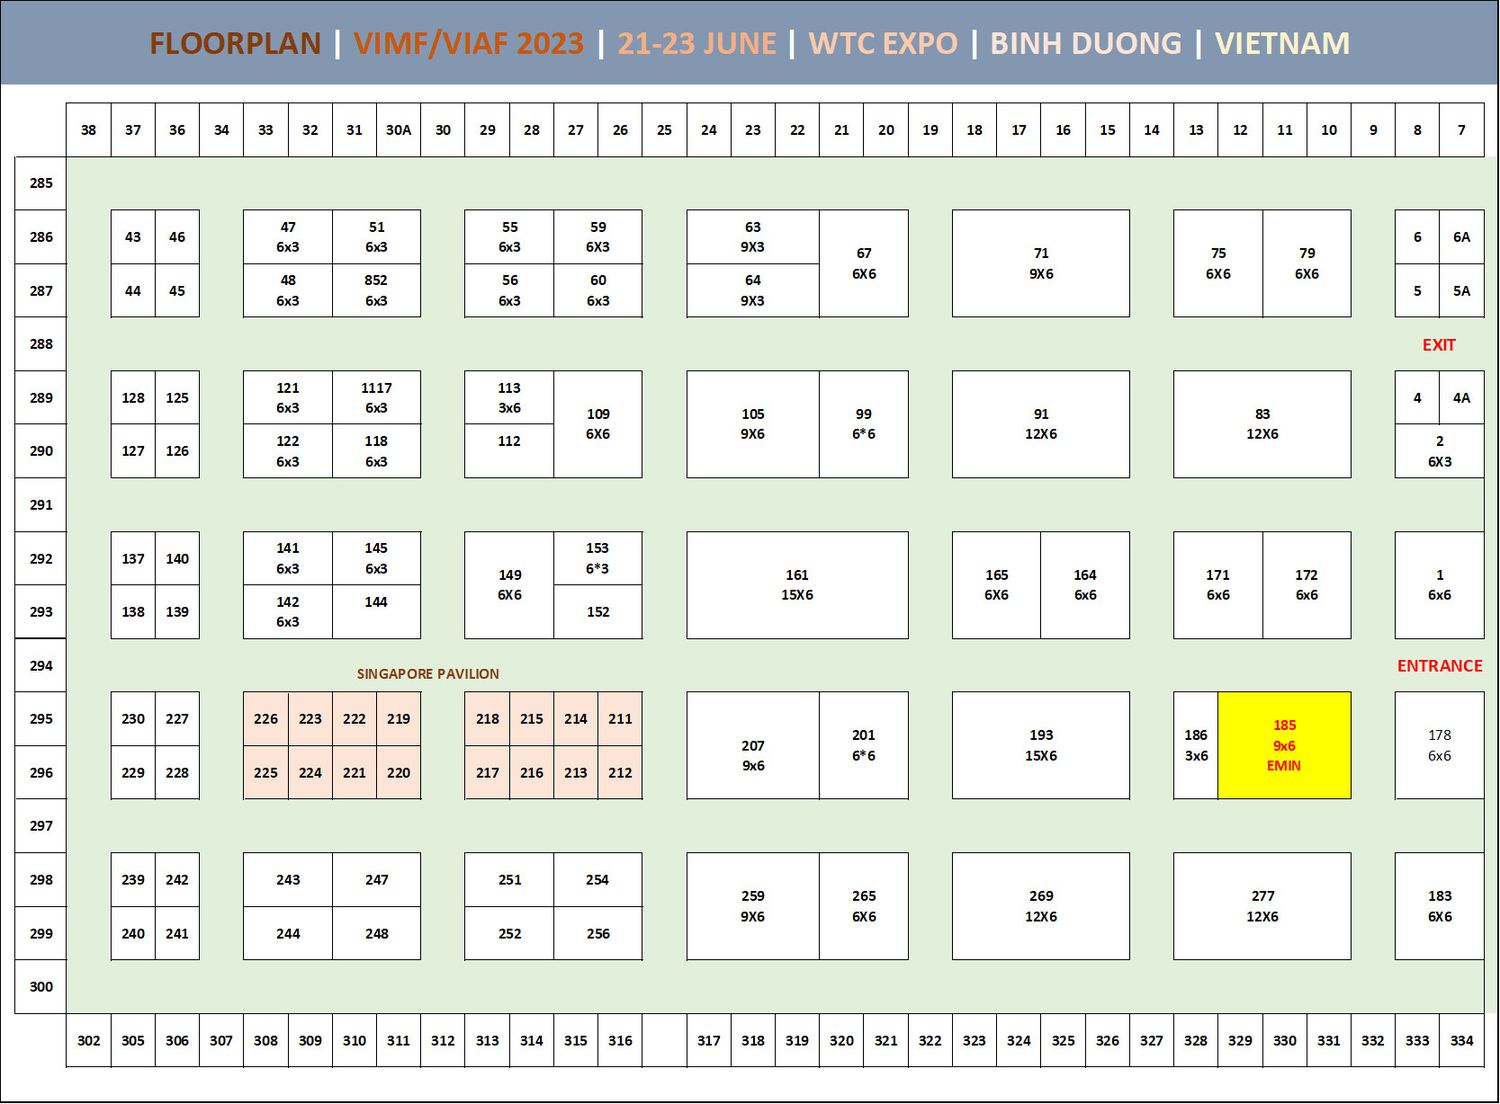Click booth 1117 sized 6x3
The height and width of the screenshot is (1104, 1500).
click(x=376, y=397)
